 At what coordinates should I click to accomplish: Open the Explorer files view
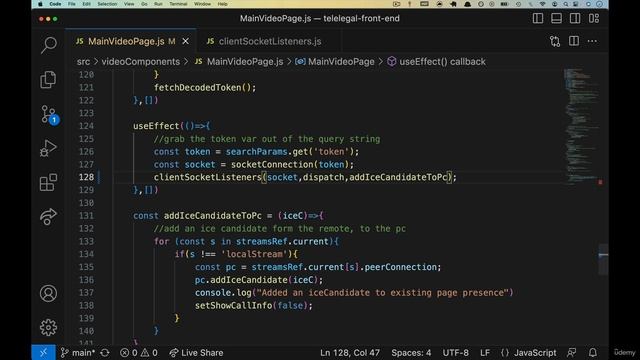tap(48, 79)
